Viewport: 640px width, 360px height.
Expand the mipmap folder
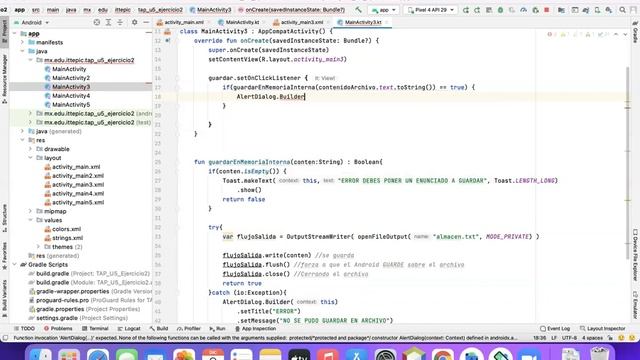coord(31,211)
